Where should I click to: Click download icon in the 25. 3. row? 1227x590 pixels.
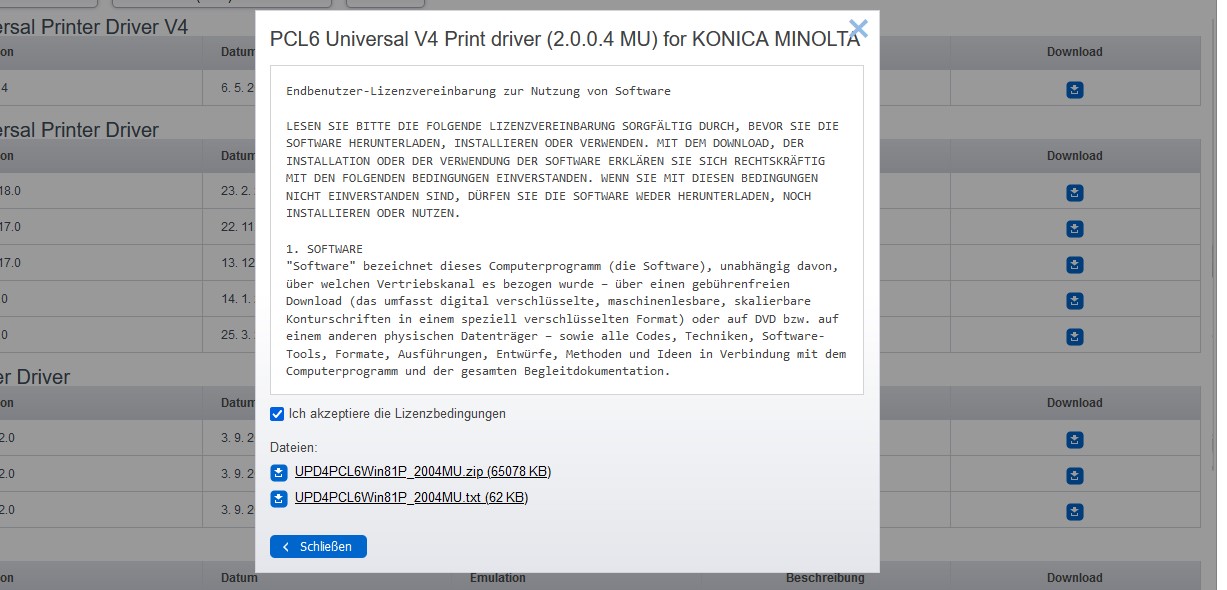click(1075, 335)
